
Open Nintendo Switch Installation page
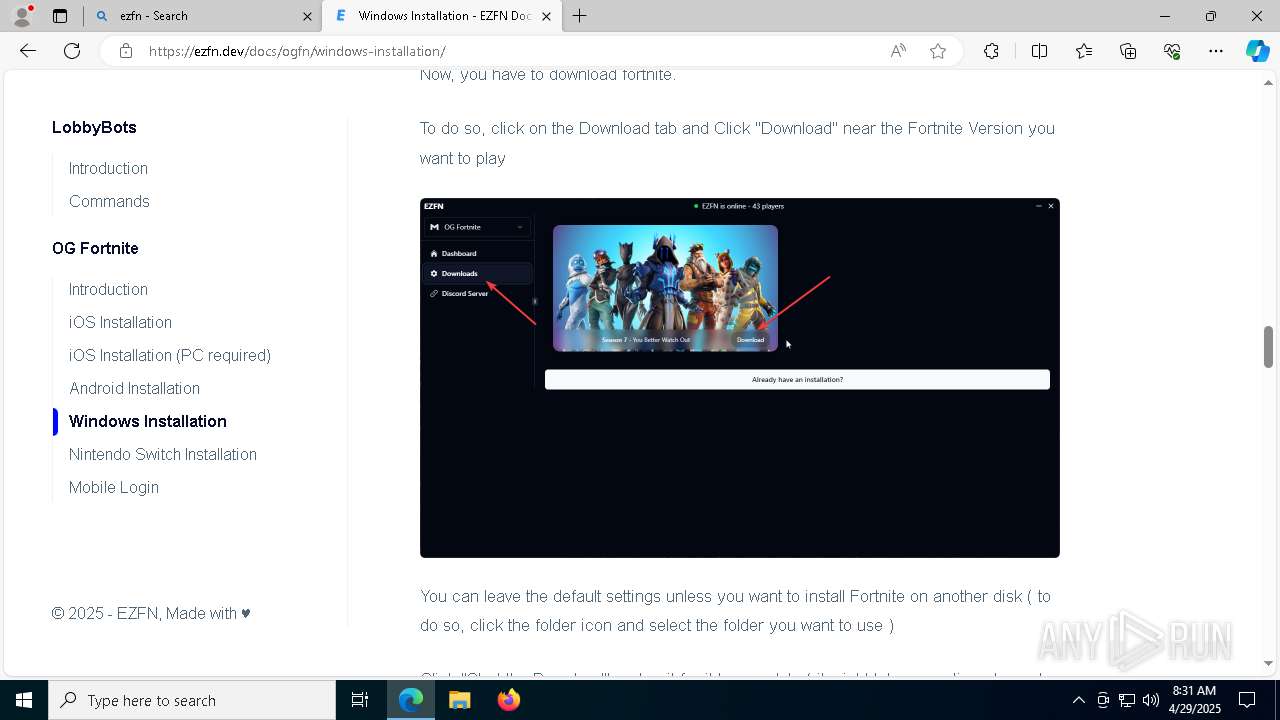(163, 454)
